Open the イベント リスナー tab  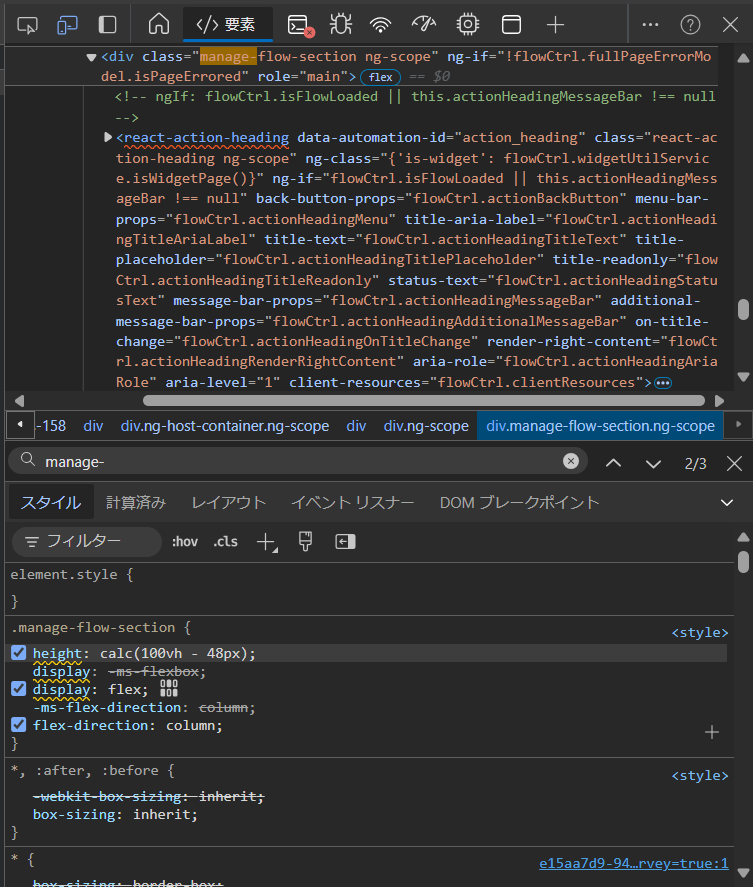coord(354,502)
